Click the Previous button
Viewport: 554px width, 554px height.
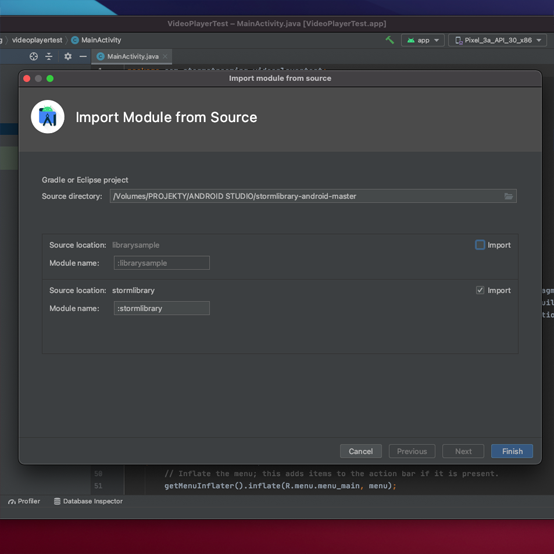click(x=412, y=451)
